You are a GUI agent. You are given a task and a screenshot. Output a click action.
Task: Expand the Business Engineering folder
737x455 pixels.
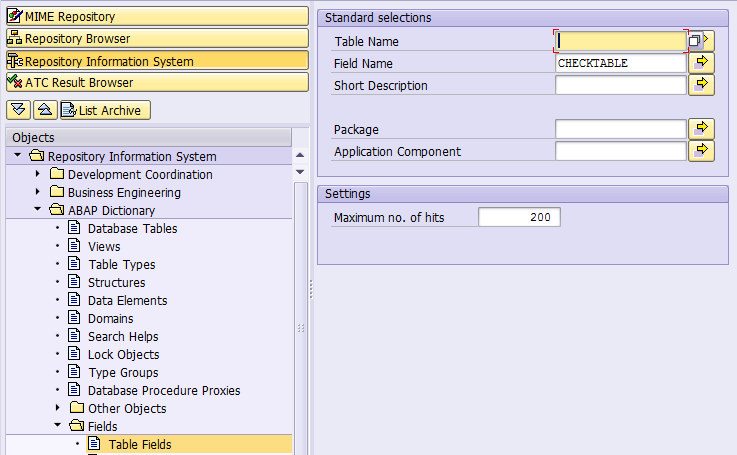(38, 192)
